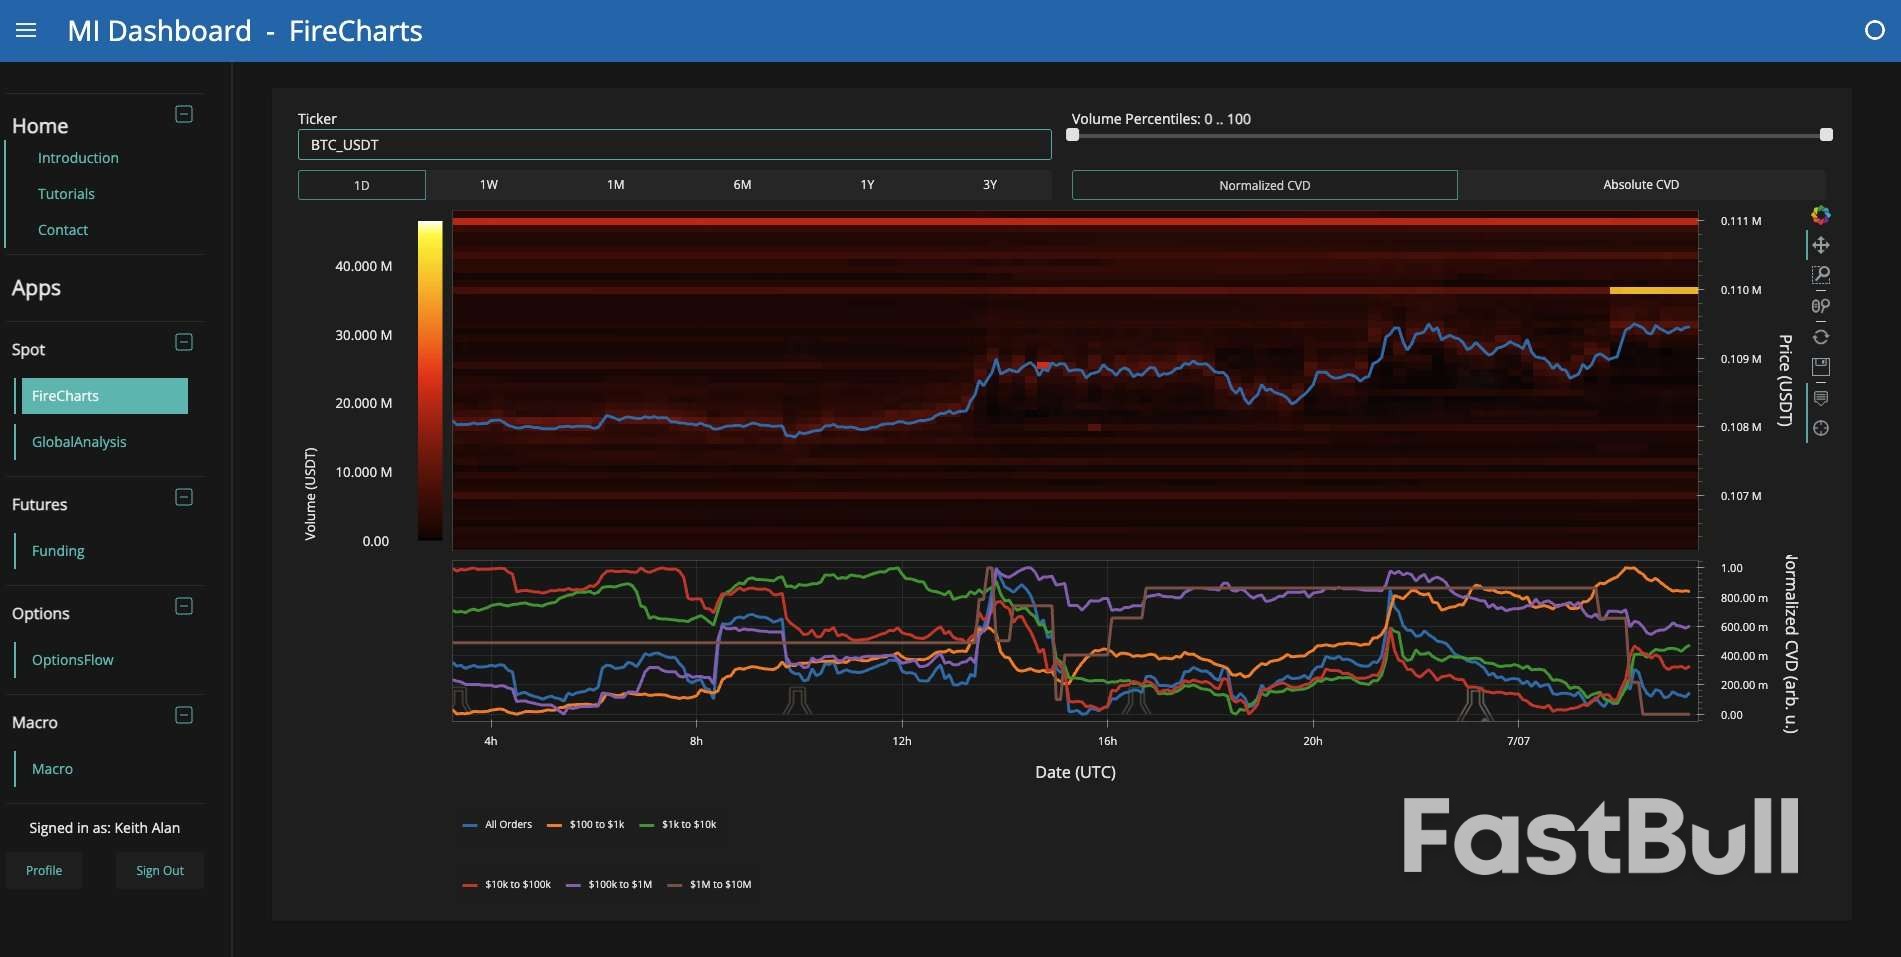
Task: Activate the Box Zoom tool
Action: [1821, 275]
